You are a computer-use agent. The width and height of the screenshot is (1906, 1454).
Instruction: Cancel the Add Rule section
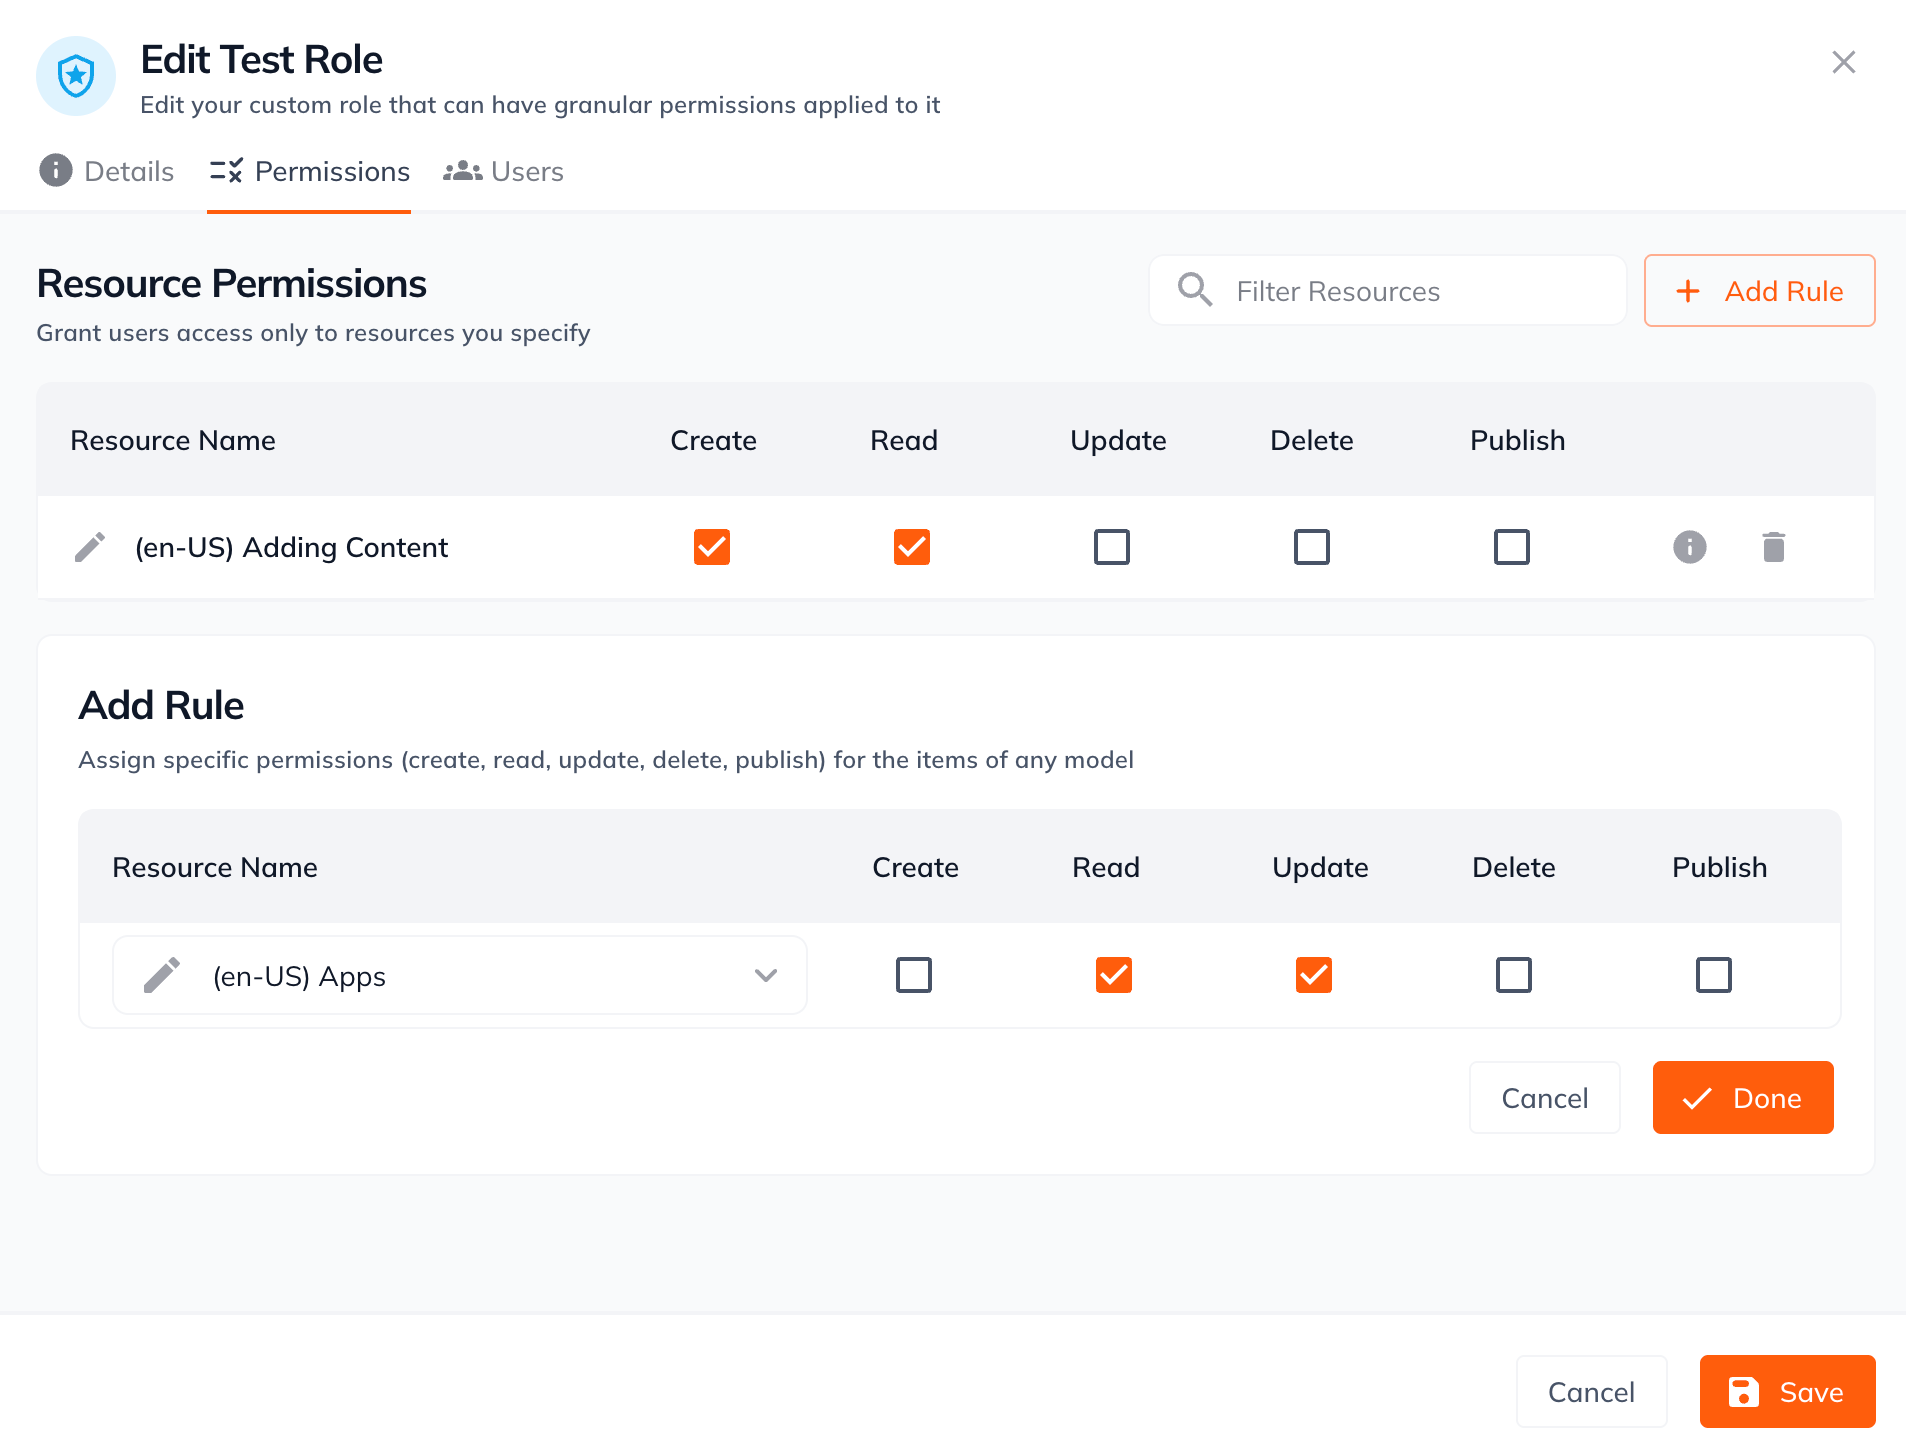1544,1097
